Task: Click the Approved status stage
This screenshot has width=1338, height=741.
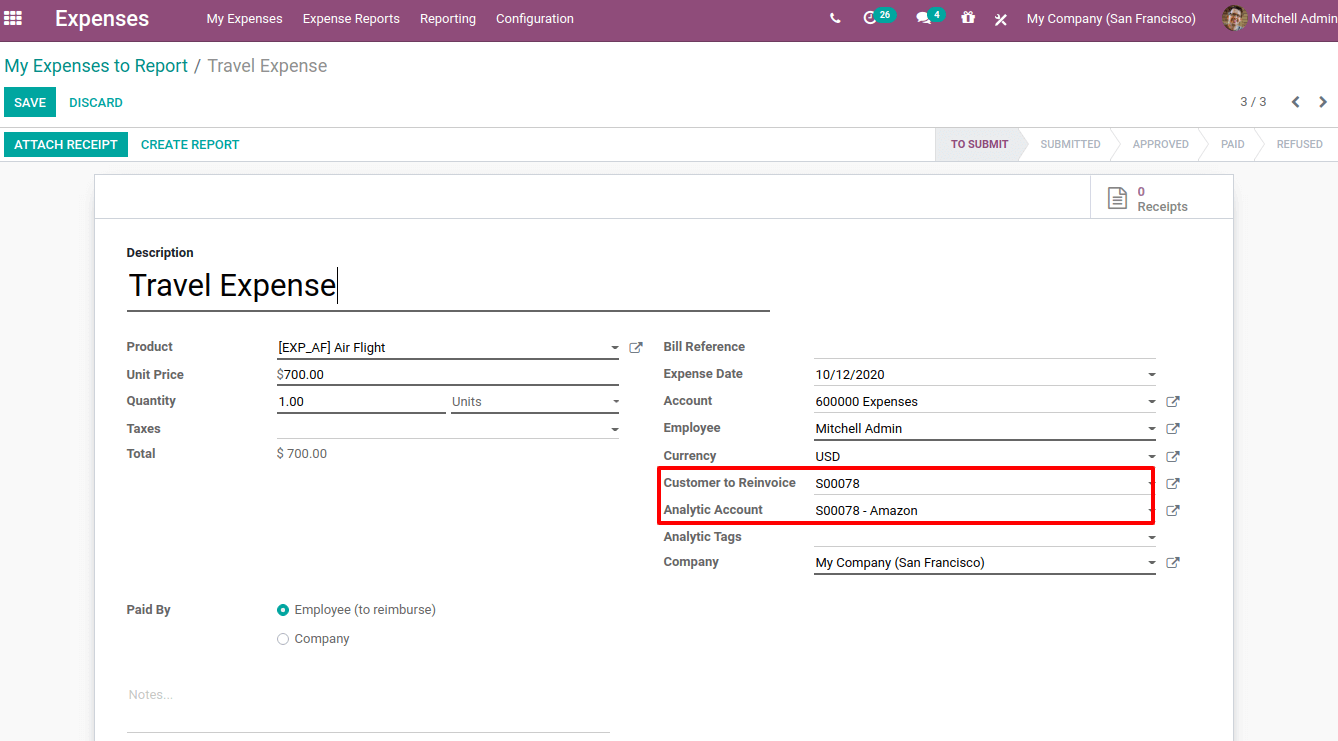Action: click(1160, 144)
